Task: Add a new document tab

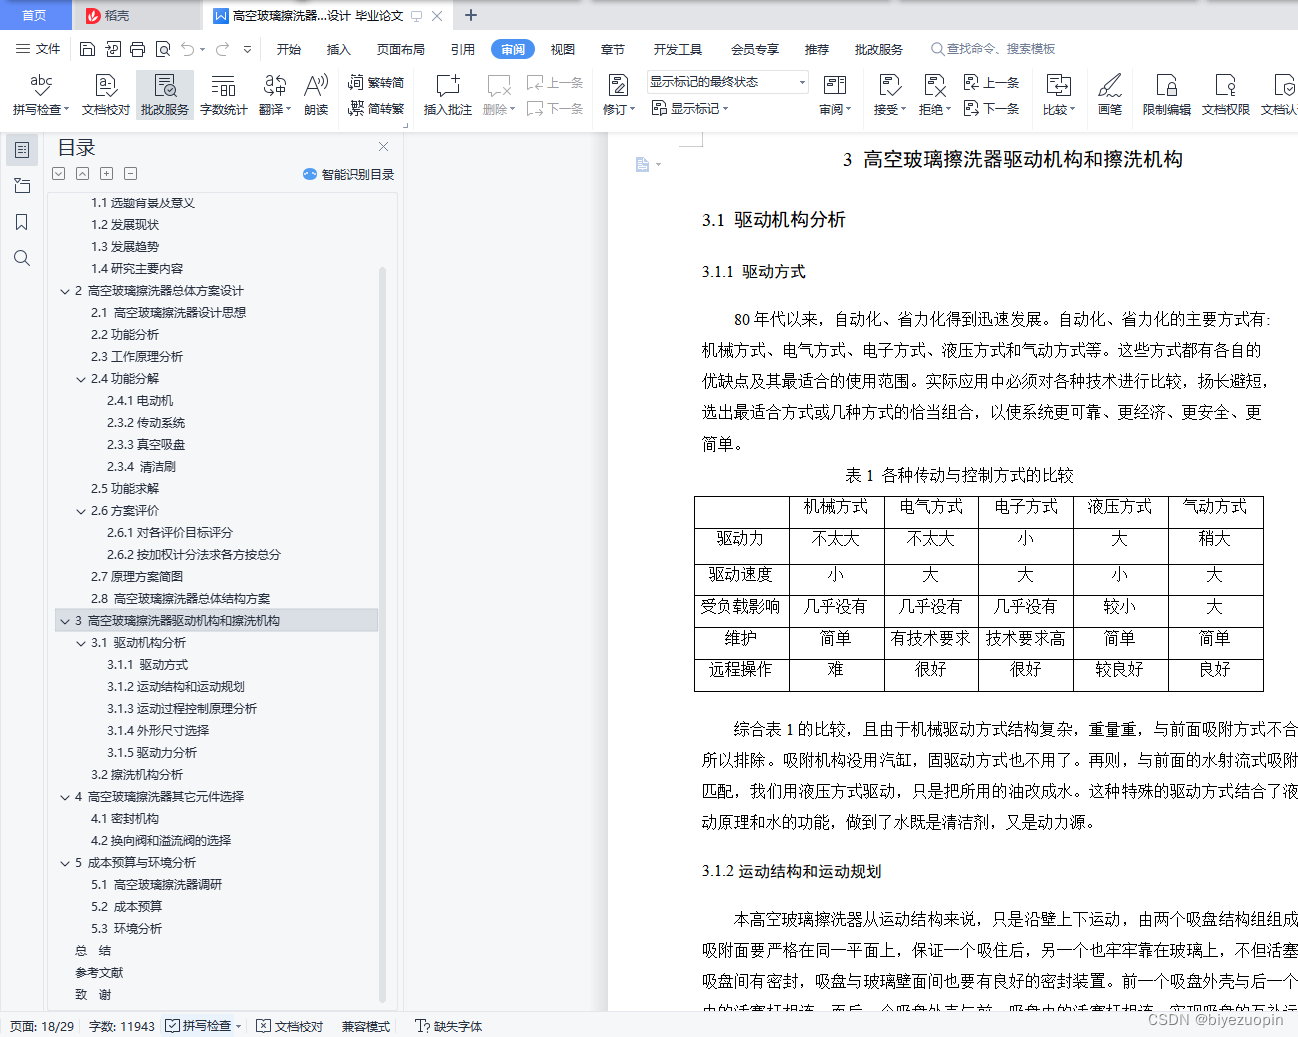Action: 471,15
